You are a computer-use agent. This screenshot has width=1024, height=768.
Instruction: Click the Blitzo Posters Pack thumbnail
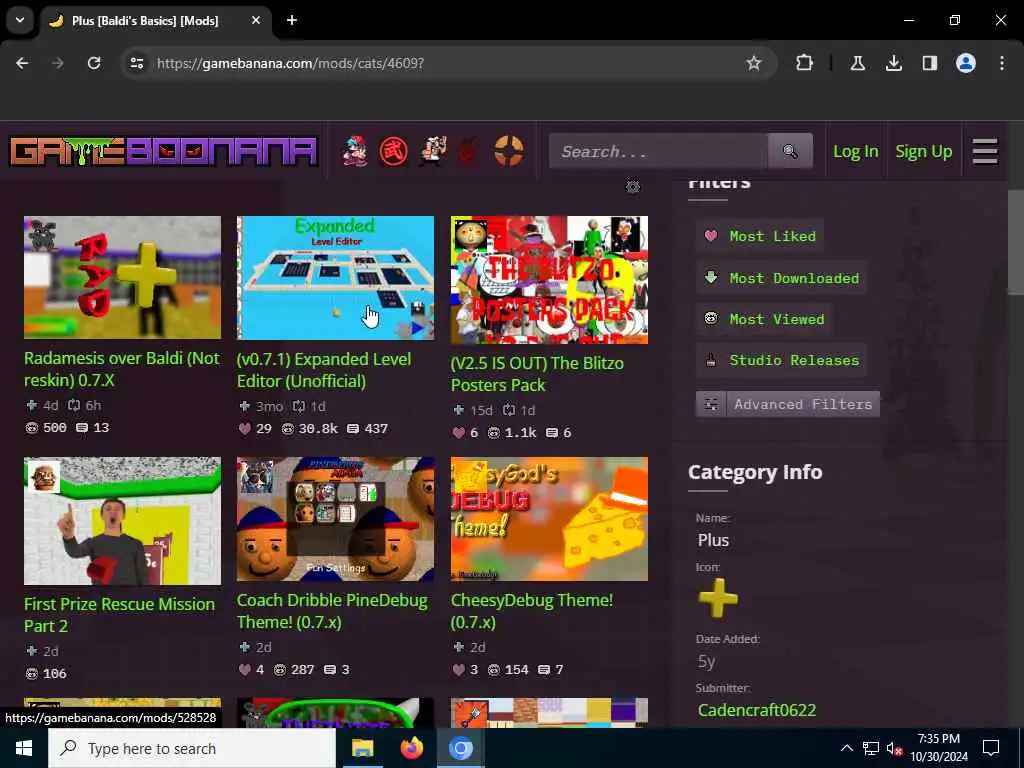tap(549, 280)
